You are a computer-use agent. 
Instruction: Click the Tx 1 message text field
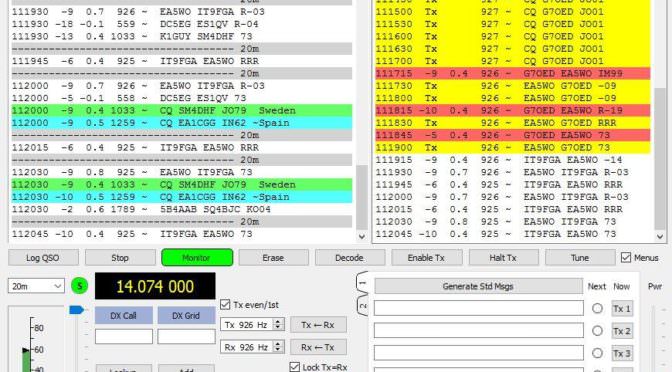[x=478, y=308]
